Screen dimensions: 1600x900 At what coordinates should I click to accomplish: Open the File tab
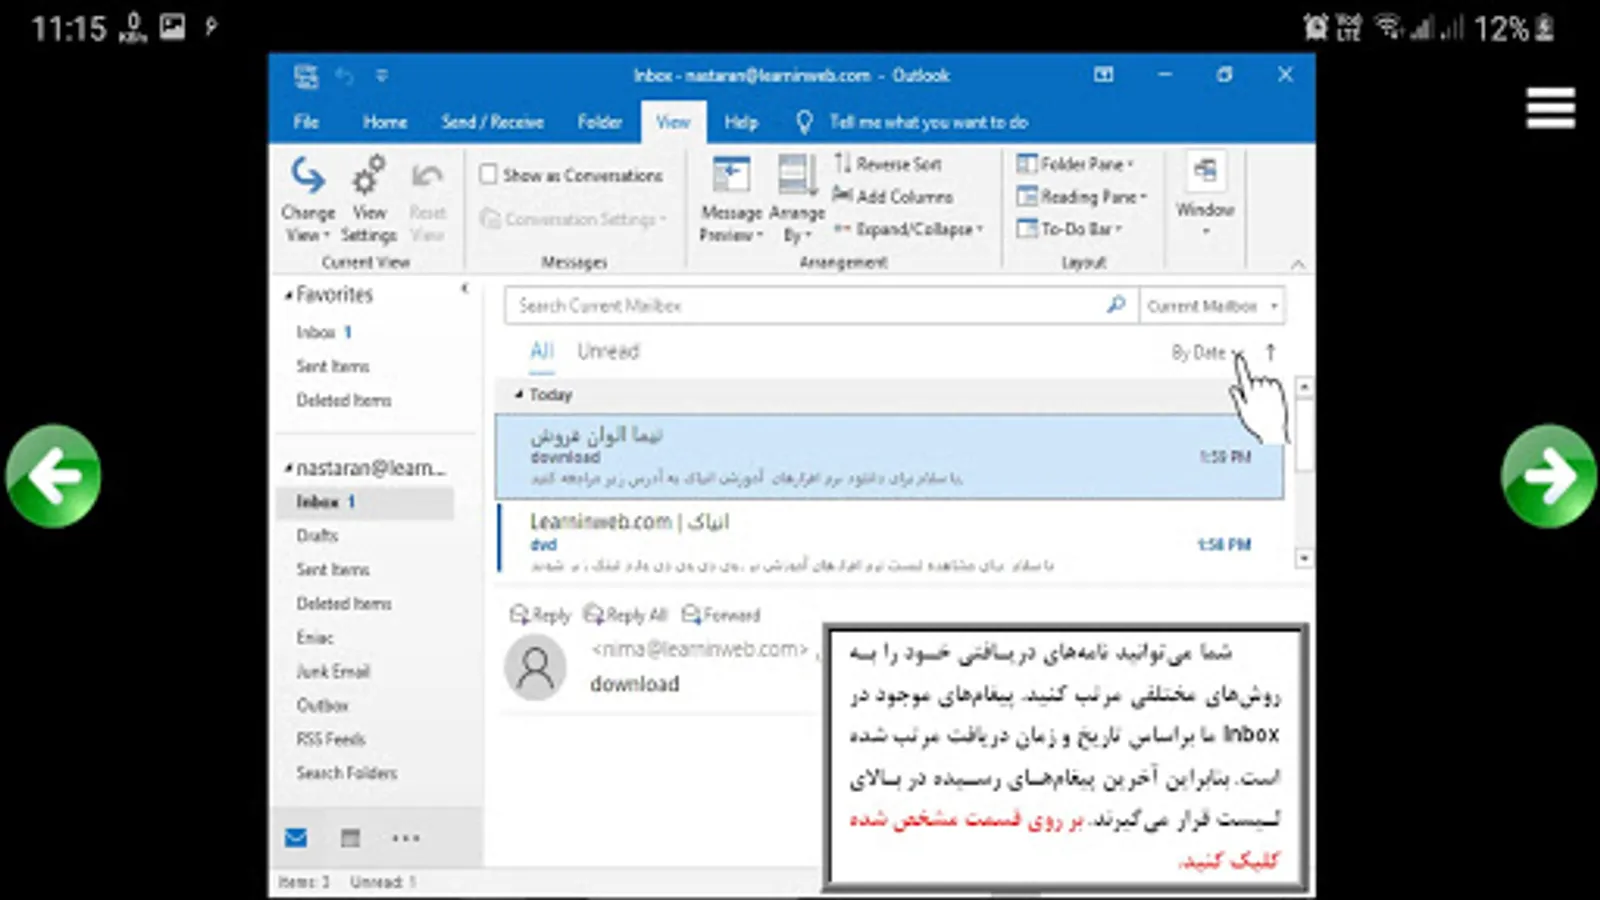pyautogui.click(x=306, y=122)
